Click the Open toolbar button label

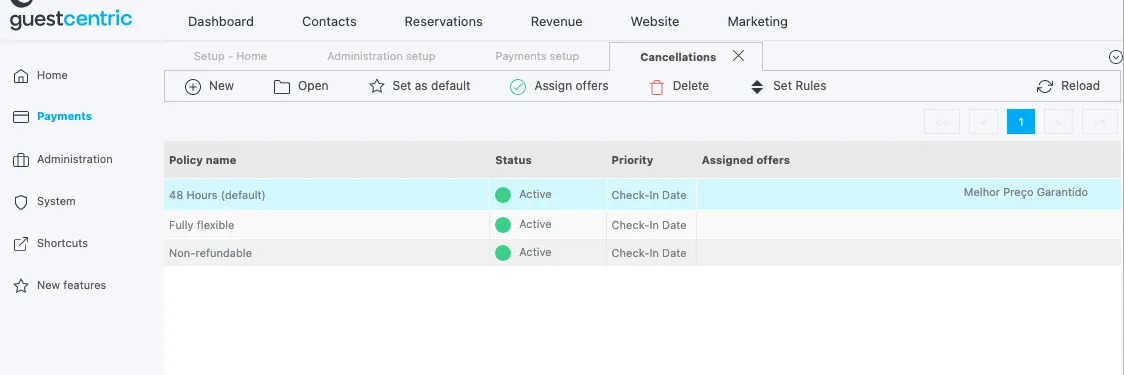(313, 86)
